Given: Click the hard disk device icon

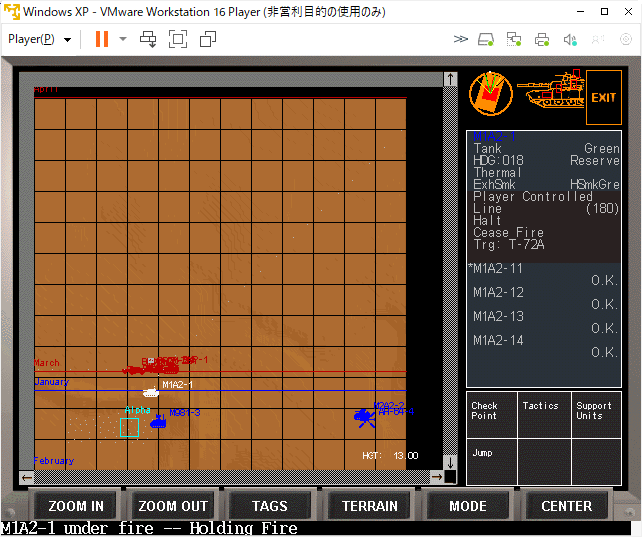Looking at the screenshot, I should (486, 39).
